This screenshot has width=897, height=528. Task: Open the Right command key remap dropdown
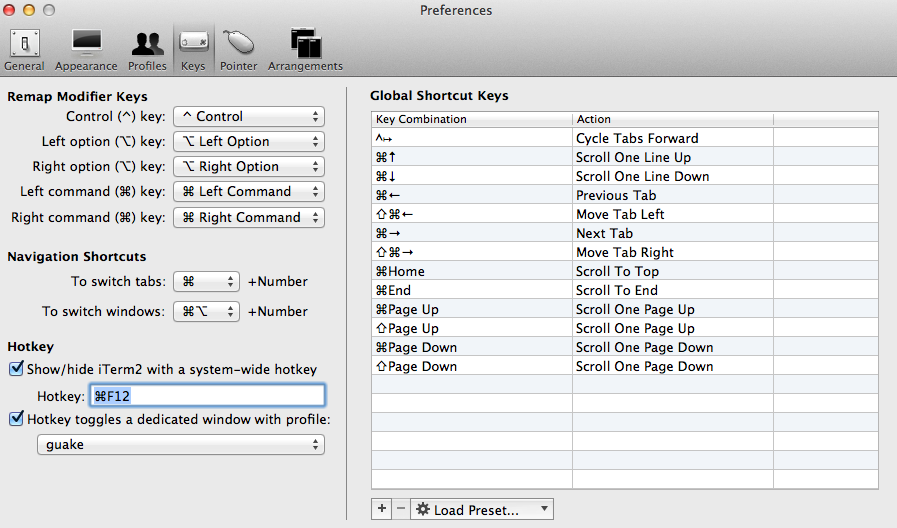pyautogui.click(x=249, y=217)
